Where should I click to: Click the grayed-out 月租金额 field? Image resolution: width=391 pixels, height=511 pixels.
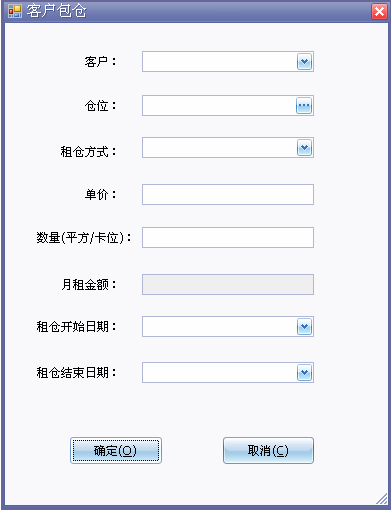coord(228,285)
